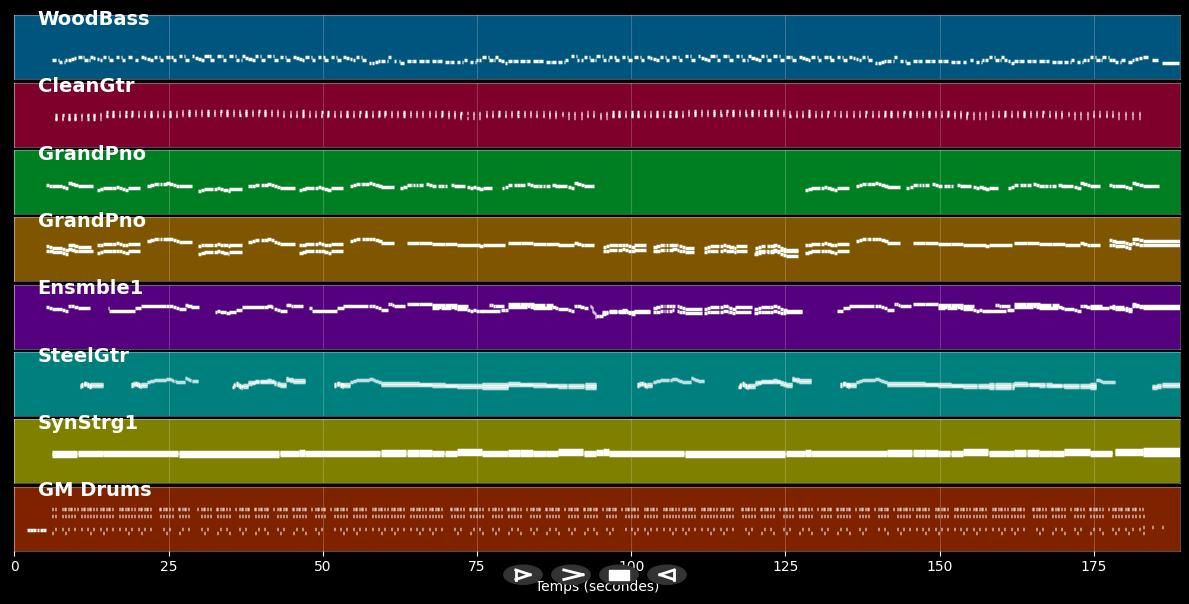Image resolution: width=1189 pixels, height=604 pixels.
Task: Choose the SteelGtr track label
Action: click(x=83, y=356)
